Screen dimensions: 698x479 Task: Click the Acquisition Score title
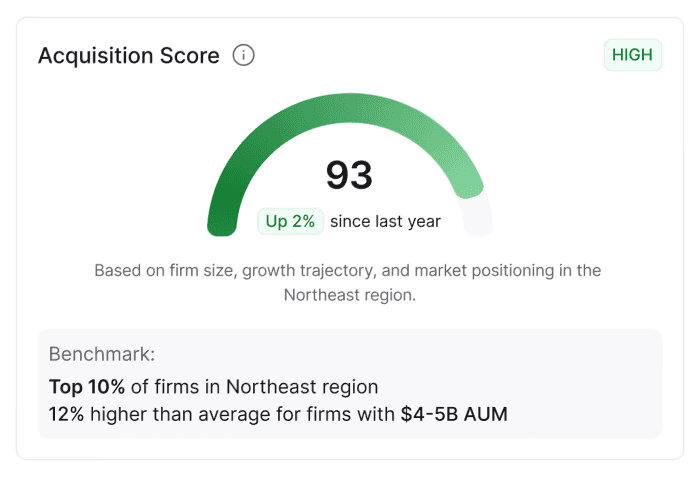click(129, 56)
